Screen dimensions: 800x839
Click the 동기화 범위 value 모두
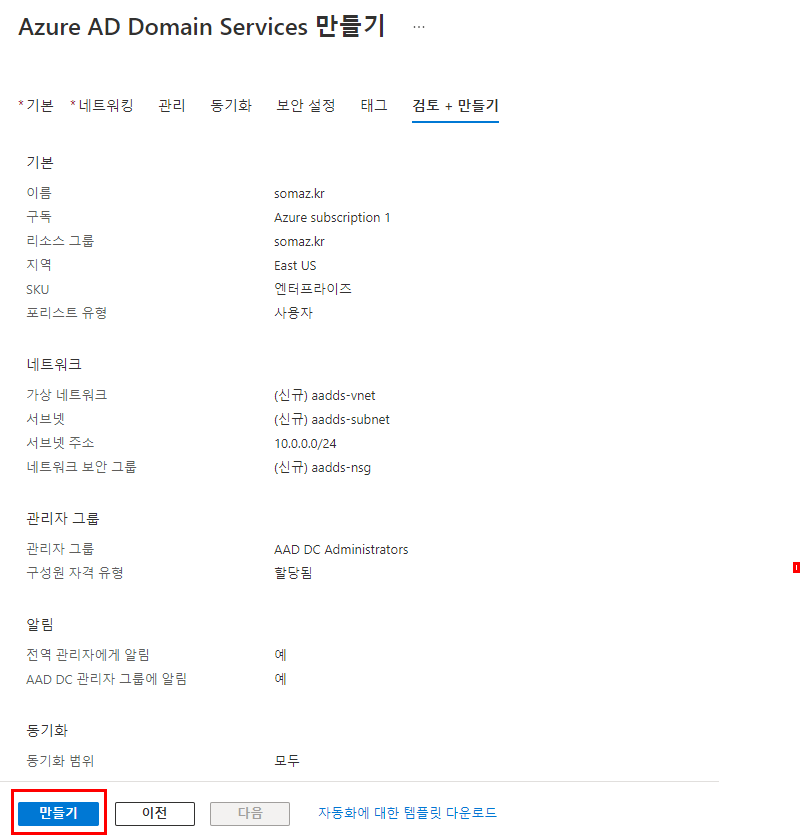click(x=287, y=761)
